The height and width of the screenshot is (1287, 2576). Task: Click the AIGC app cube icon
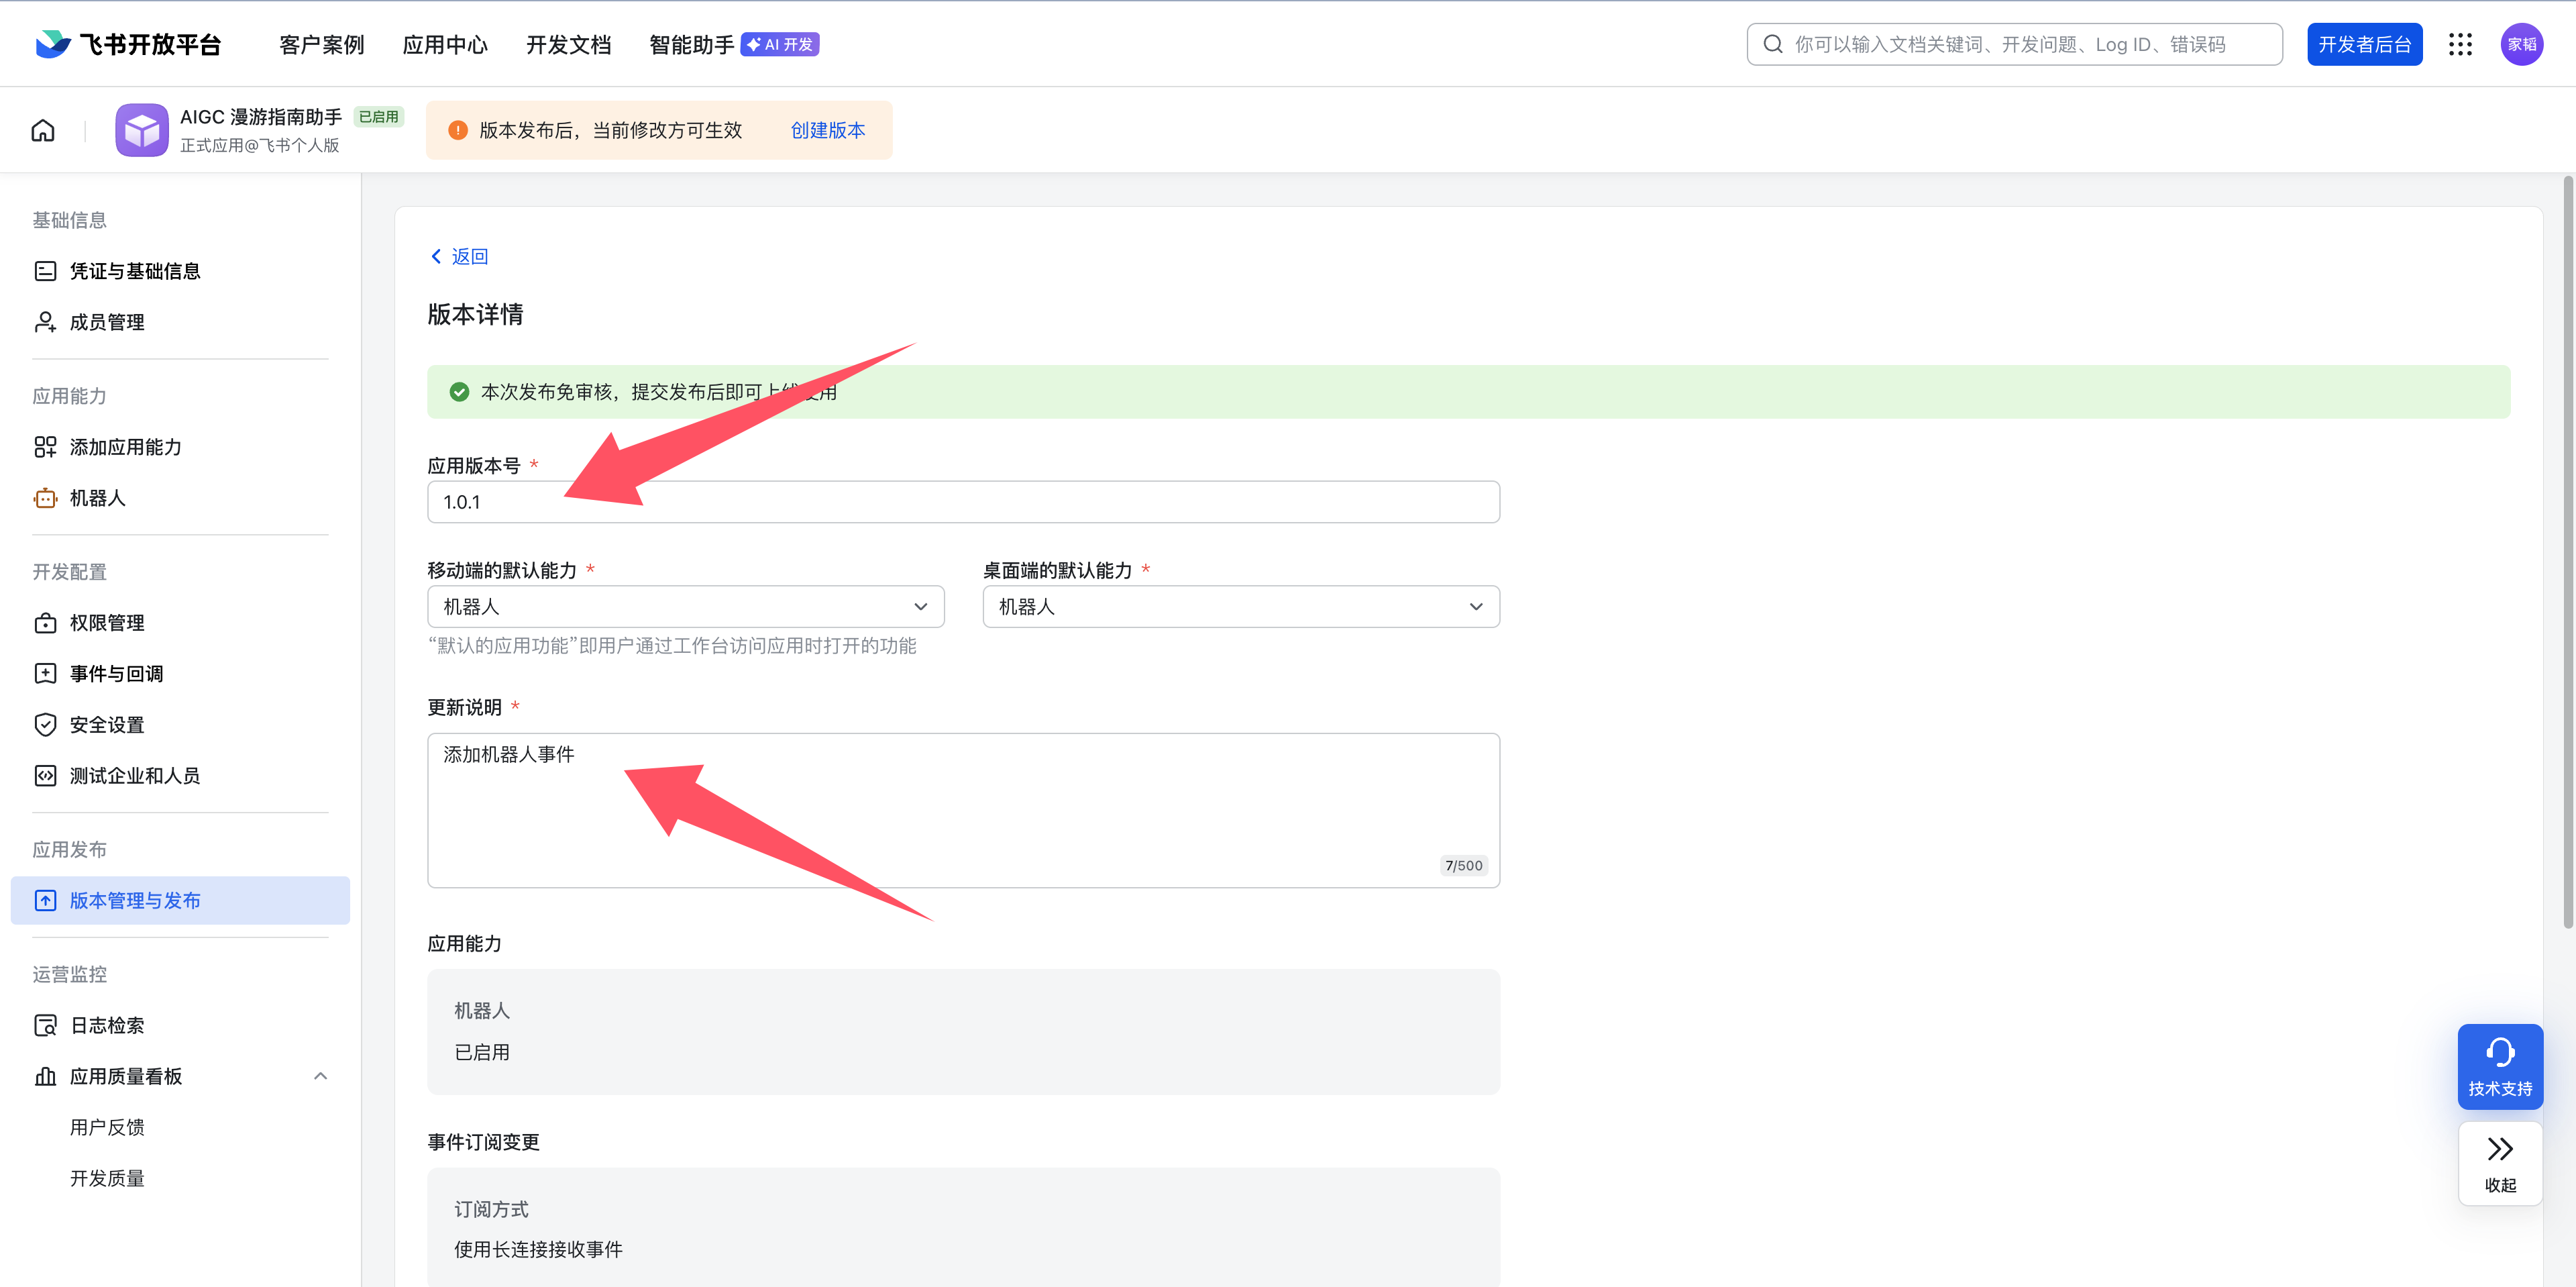(x=142, y=130)
